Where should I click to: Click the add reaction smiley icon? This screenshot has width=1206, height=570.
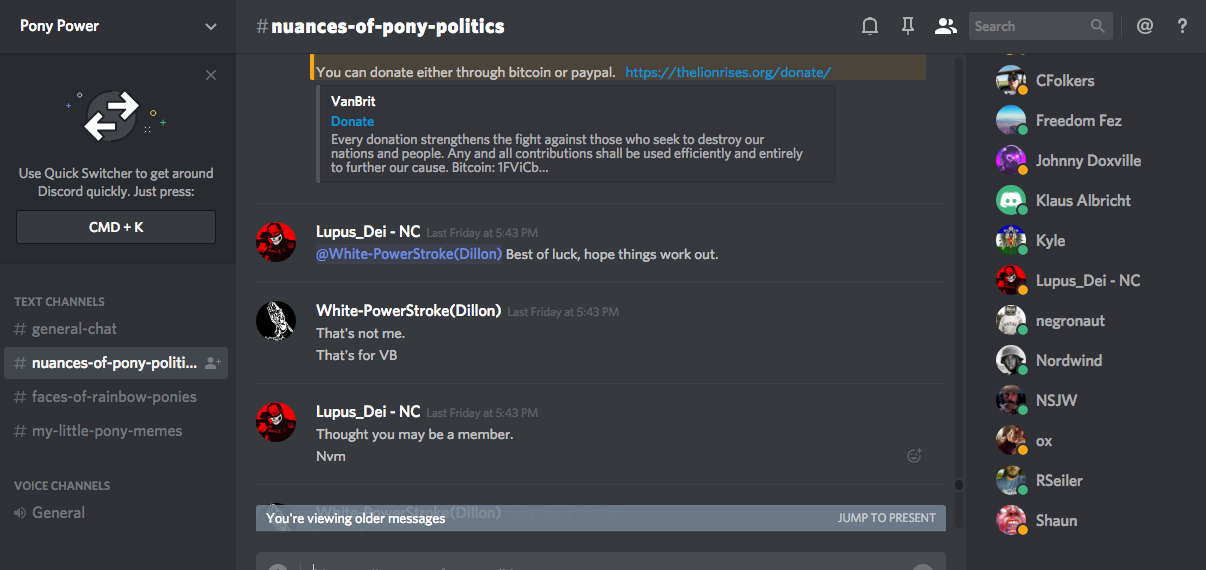point(914,456)
